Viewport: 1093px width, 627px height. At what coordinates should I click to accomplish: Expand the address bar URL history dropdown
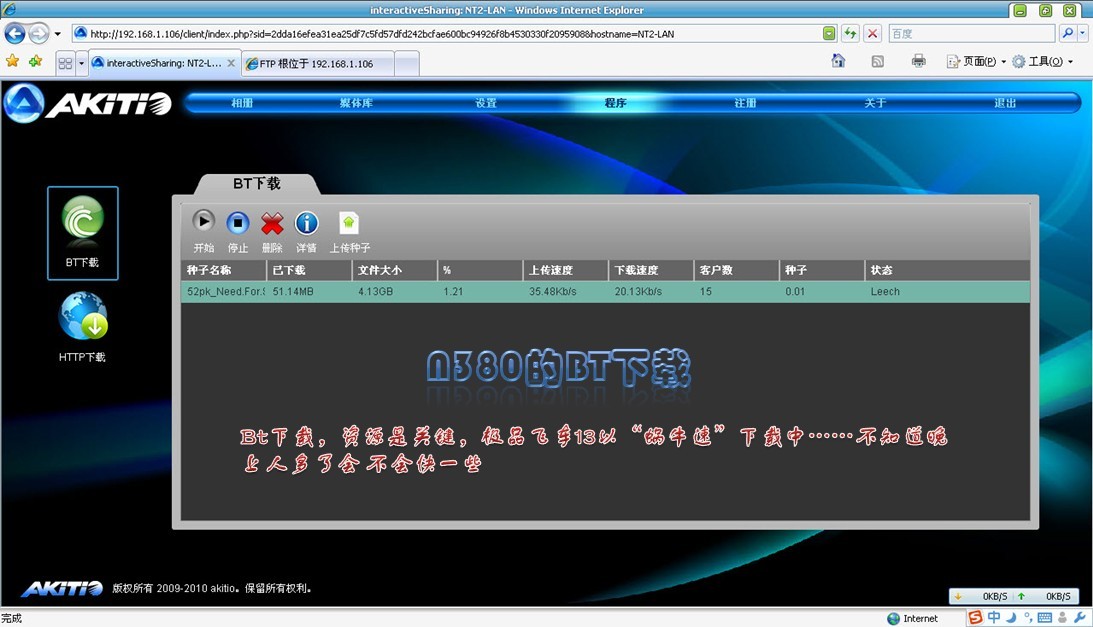pos(828,33)
